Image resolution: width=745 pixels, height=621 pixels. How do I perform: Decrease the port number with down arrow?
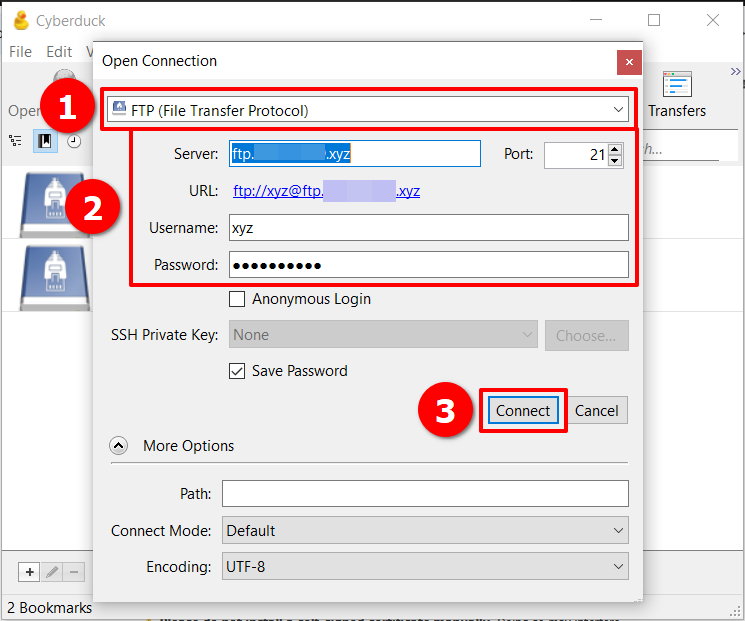[615, 161]
